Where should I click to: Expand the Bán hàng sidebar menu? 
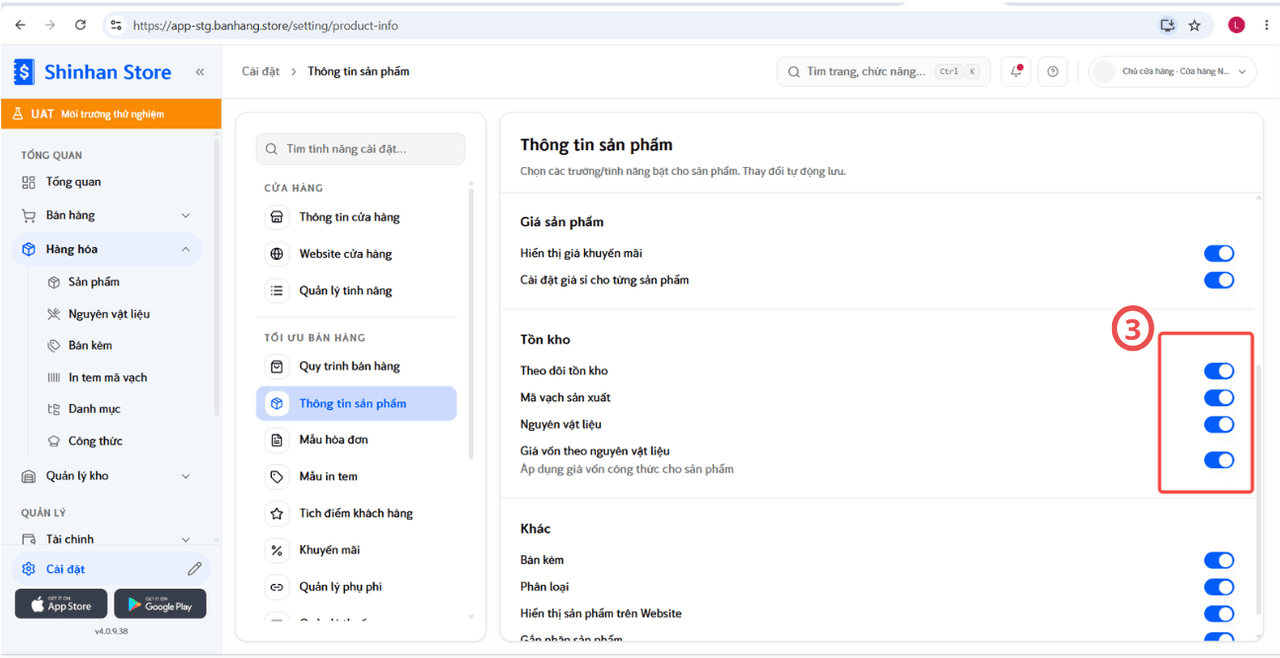tap(107, 215)
